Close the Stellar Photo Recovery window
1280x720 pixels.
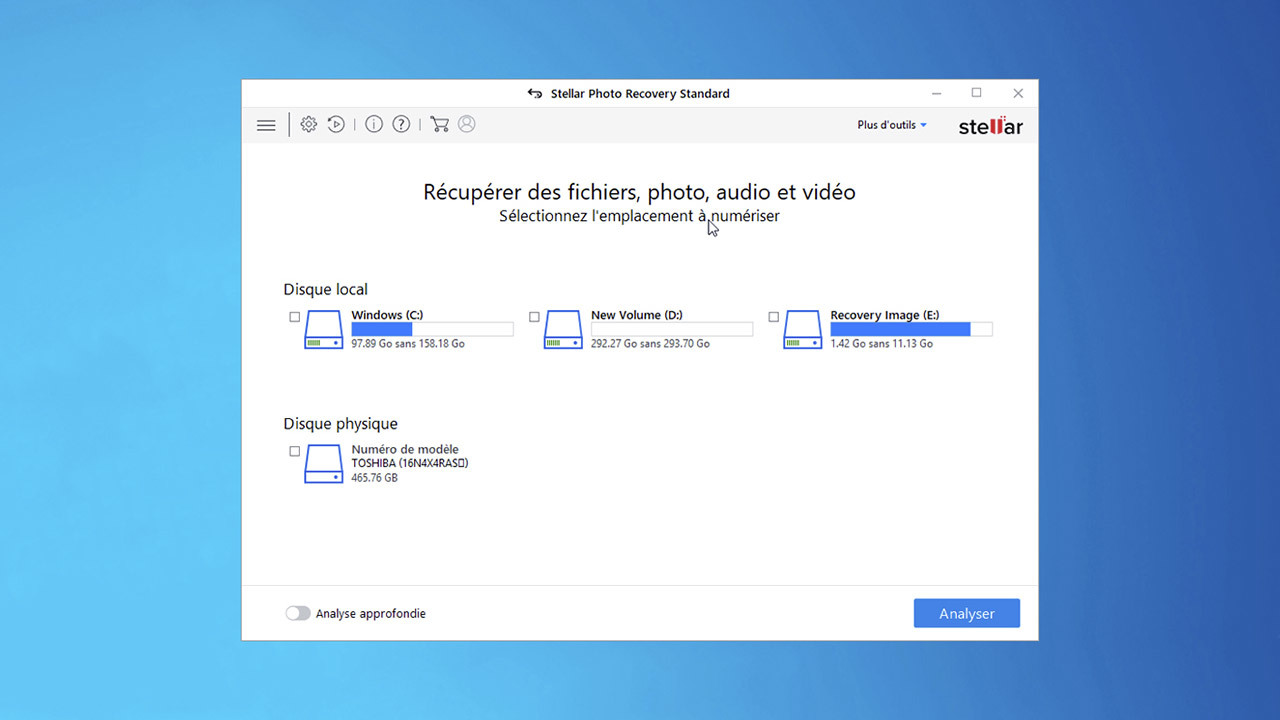click(1018, 93)
